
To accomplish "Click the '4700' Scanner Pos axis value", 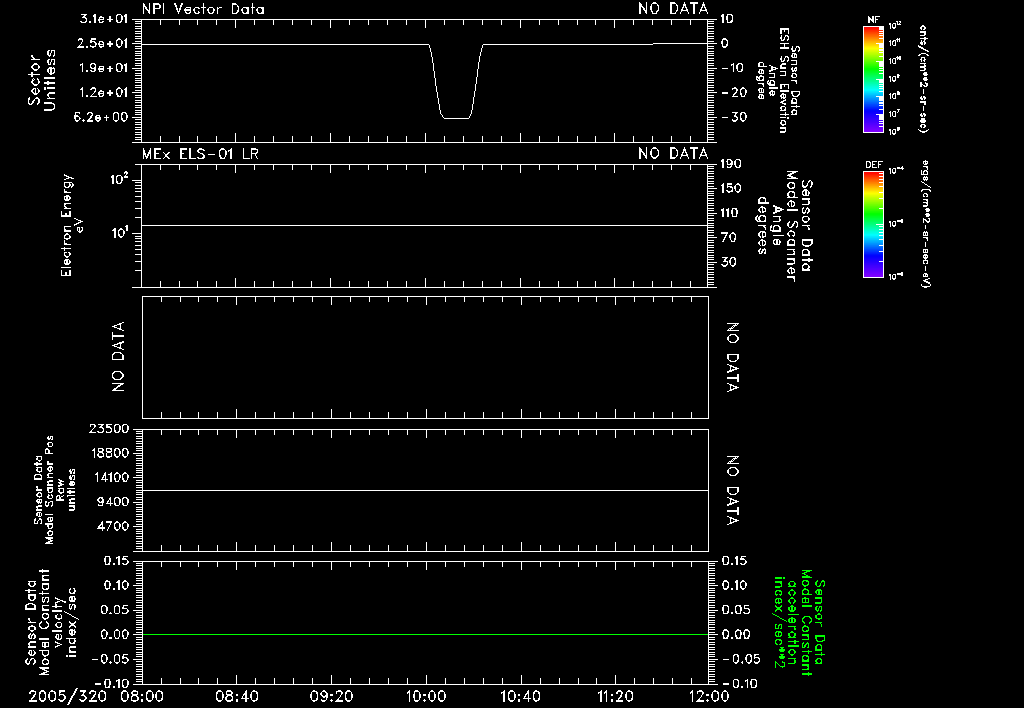I will 112,526.
